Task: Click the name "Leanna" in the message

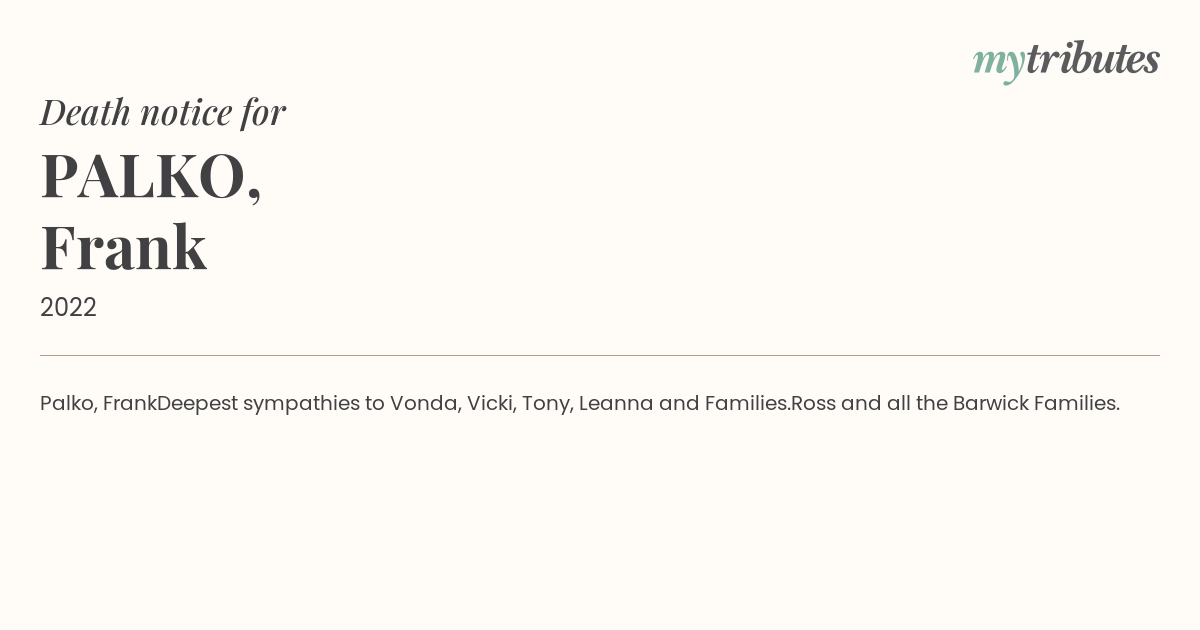Action: pos(615,403)
